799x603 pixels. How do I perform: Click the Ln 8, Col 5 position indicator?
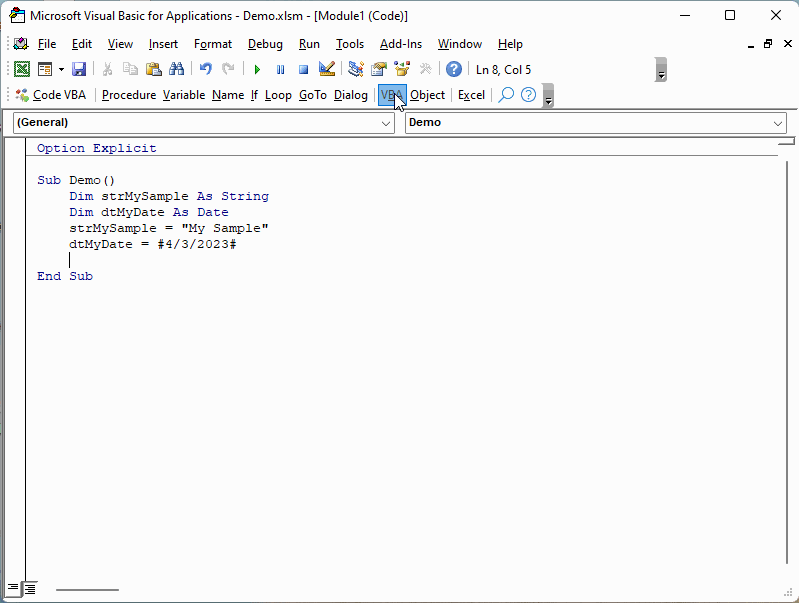503,70
